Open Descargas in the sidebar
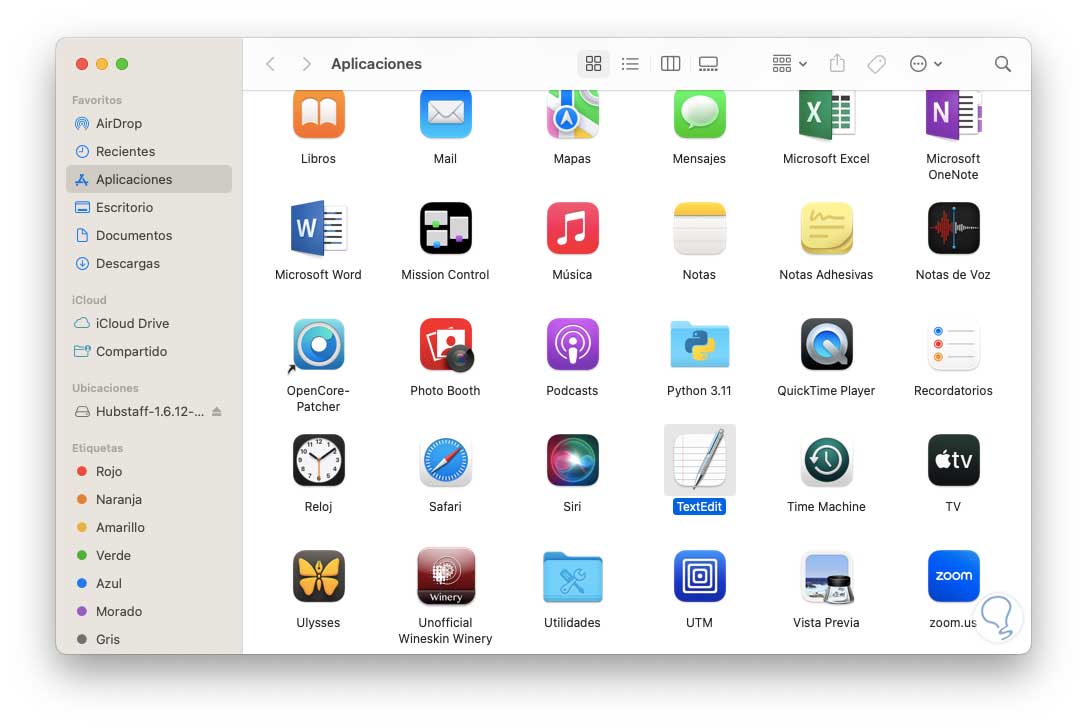This screenshot has width=1087, height=728. point(149,263)
